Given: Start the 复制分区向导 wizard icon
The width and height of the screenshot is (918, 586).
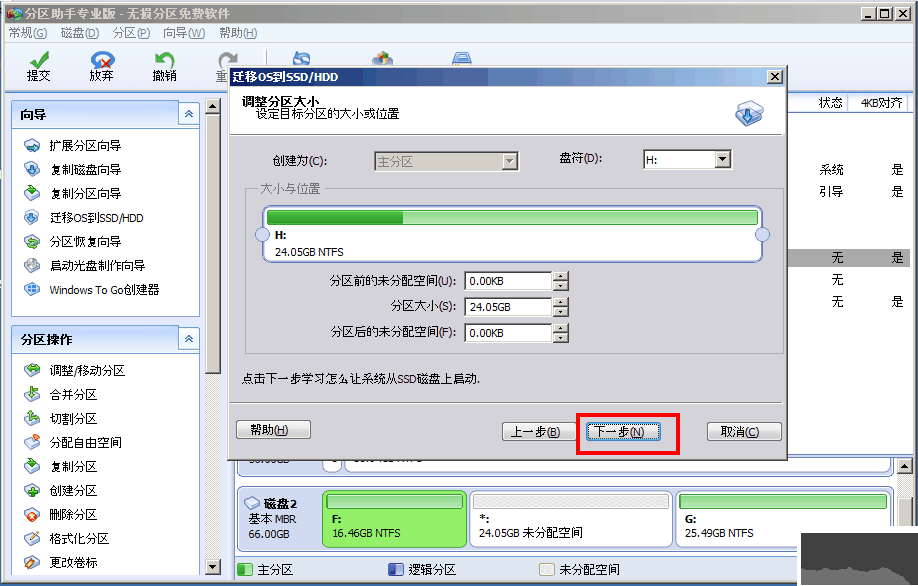Looking at the screenshot, I should pos(32,193).
